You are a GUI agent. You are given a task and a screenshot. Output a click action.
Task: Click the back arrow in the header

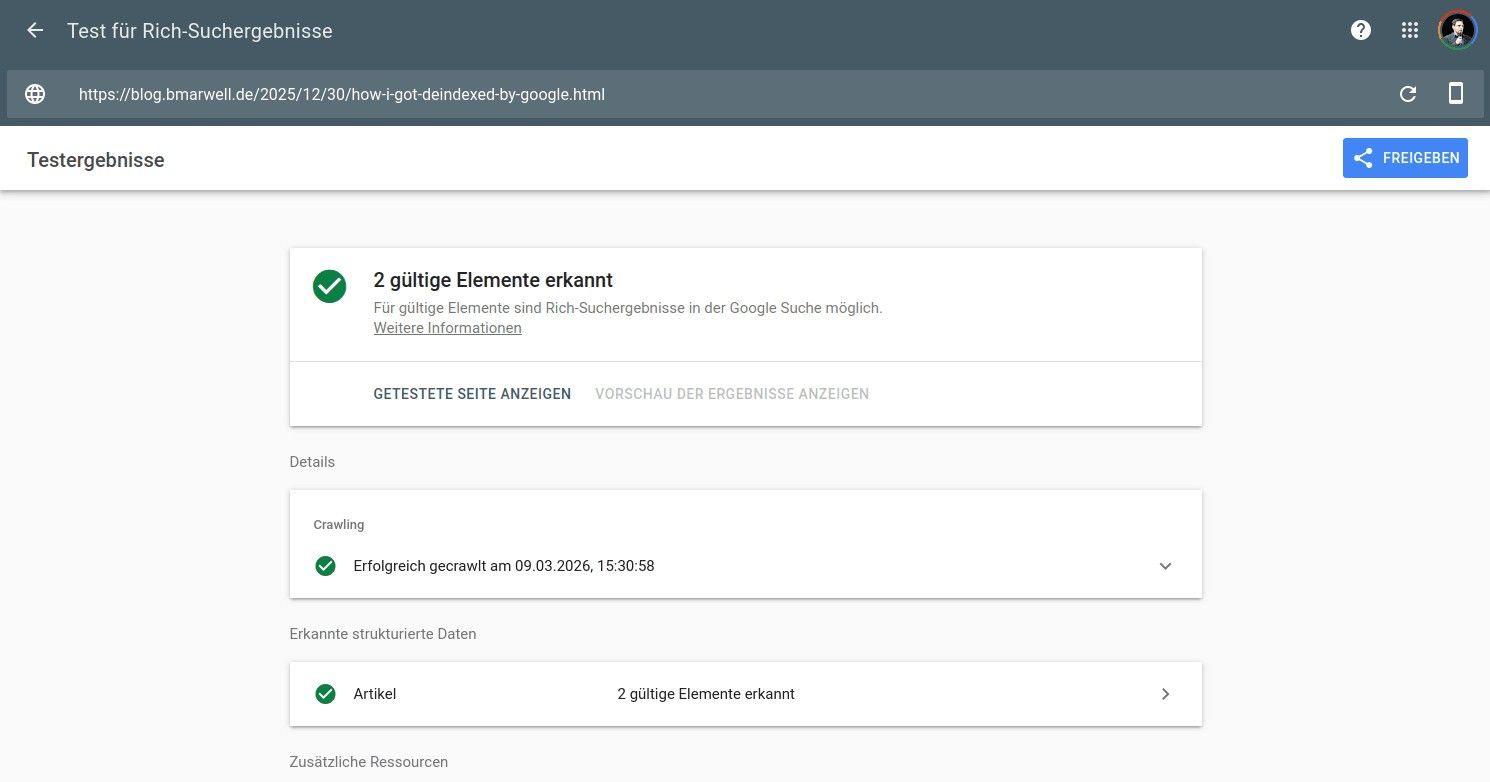click(35, 30)
